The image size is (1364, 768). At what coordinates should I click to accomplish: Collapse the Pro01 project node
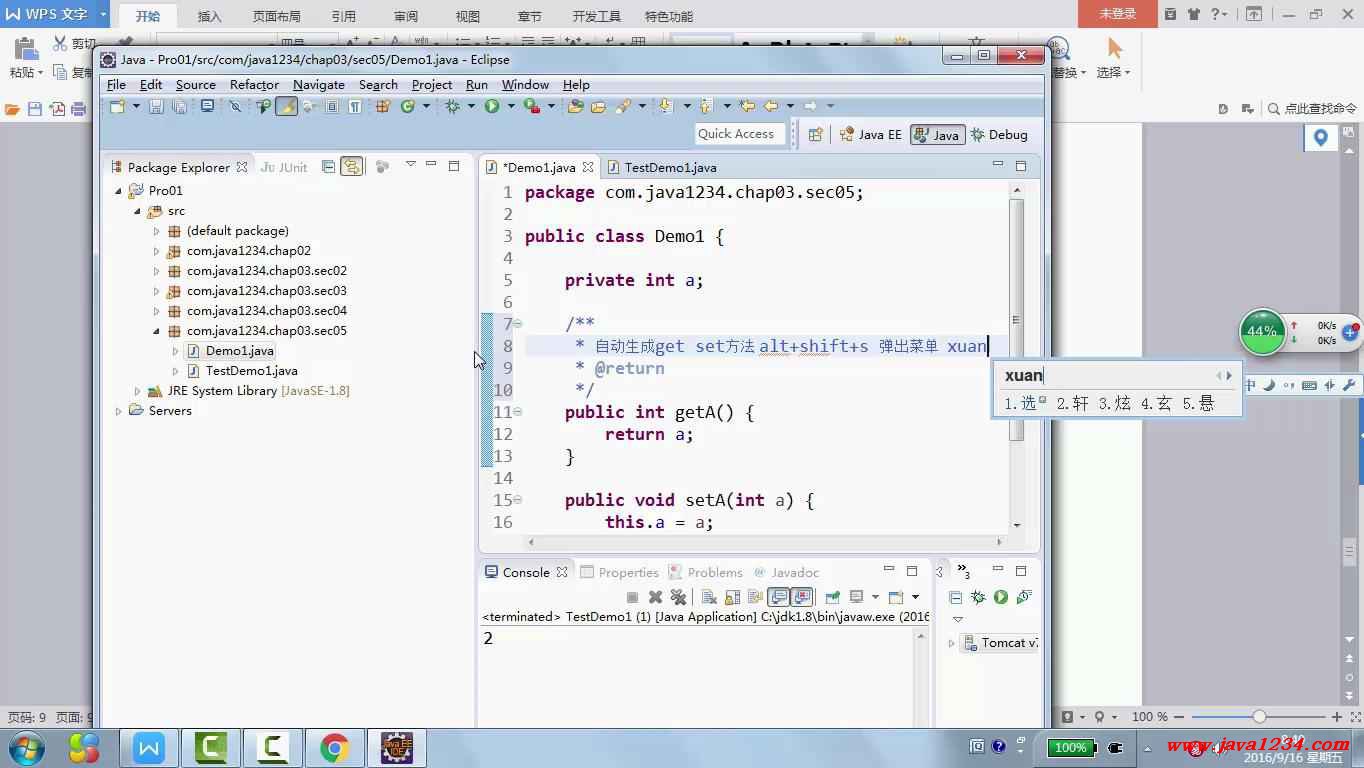pos(119,190)
